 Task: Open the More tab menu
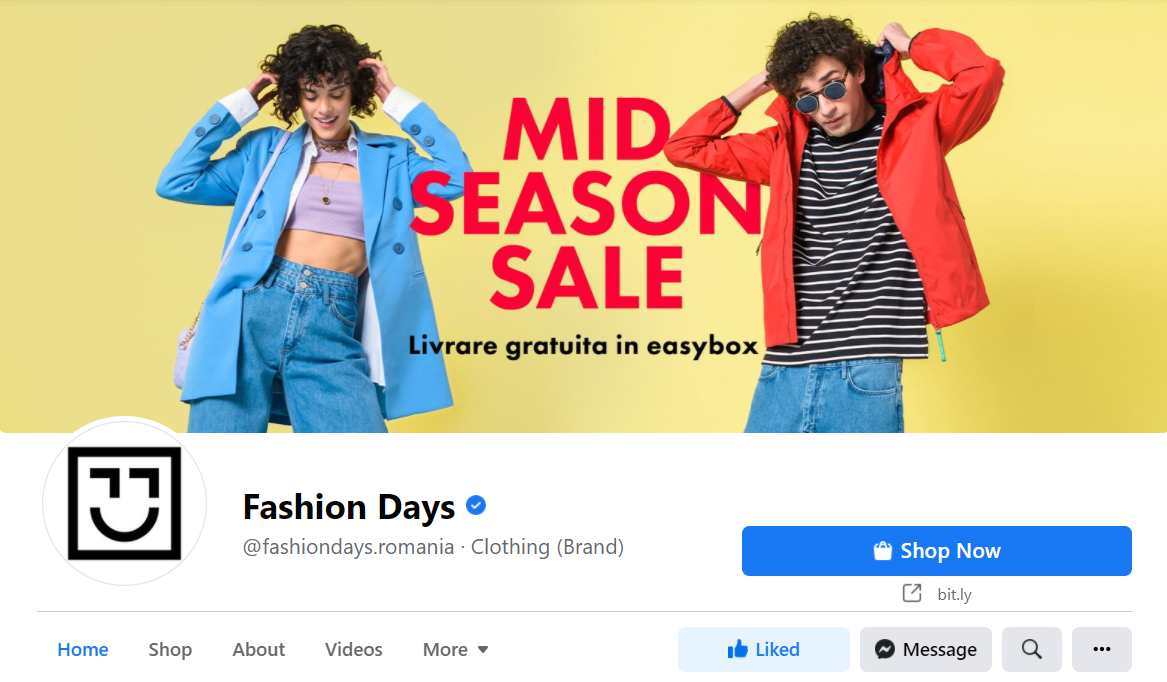tap(455, 649)
